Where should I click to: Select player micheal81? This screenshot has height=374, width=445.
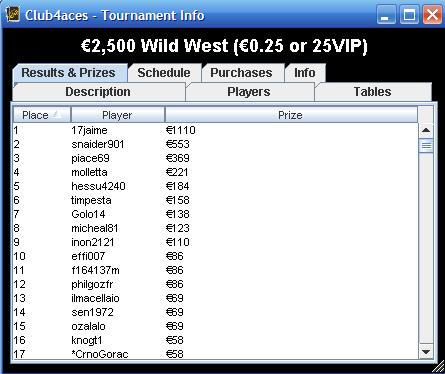(95, 228)
